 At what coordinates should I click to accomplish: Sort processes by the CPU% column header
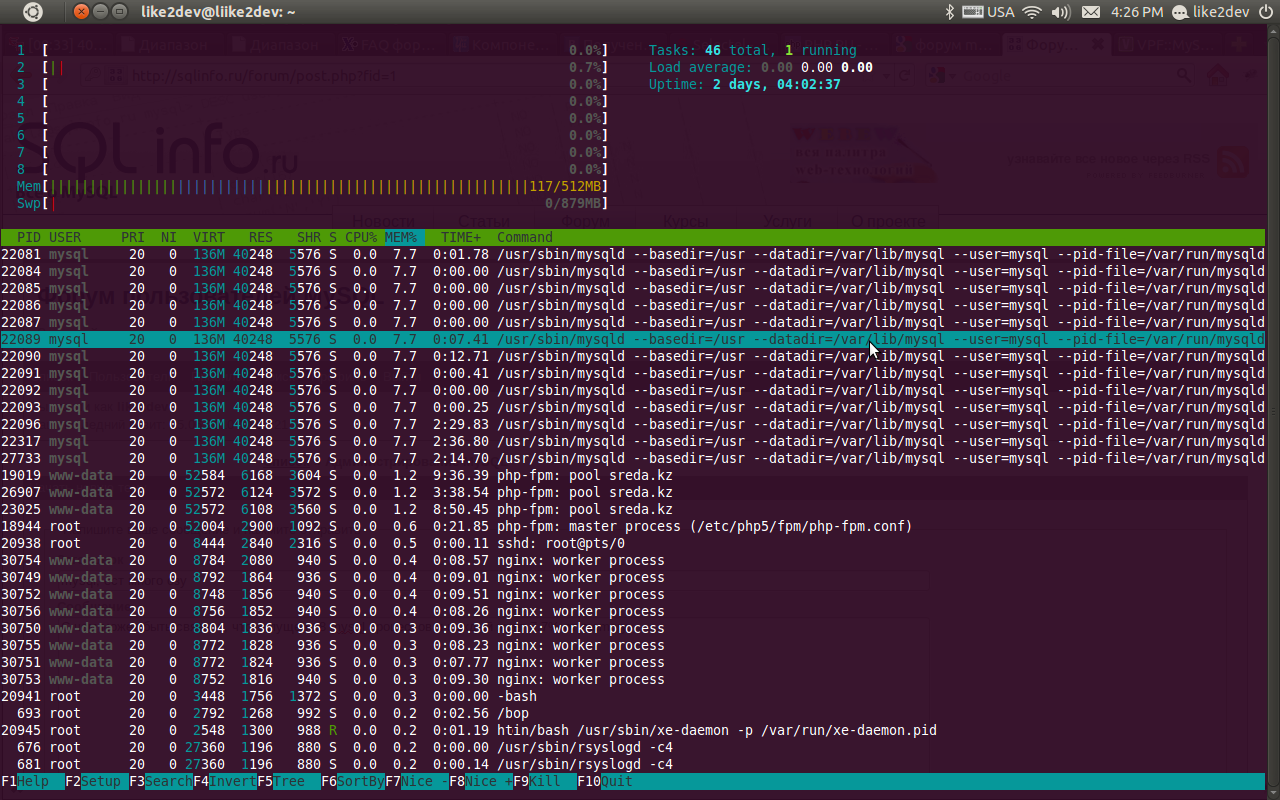[361, 237]
